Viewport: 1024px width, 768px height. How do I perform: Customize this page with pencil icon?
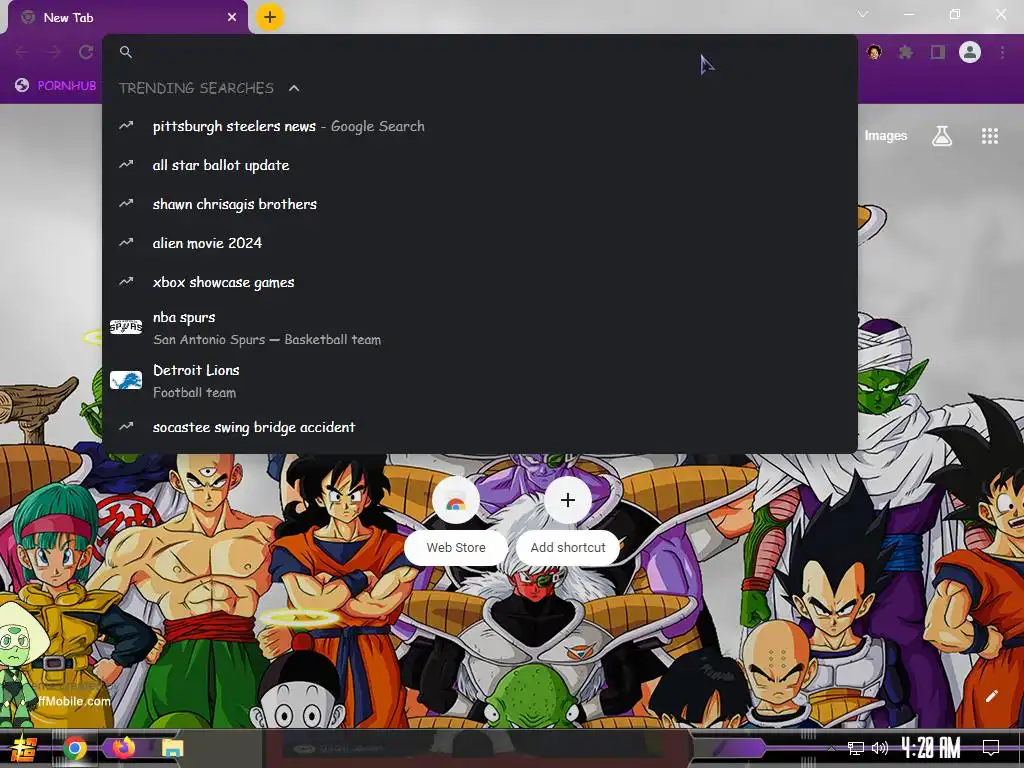coord(991,696)
